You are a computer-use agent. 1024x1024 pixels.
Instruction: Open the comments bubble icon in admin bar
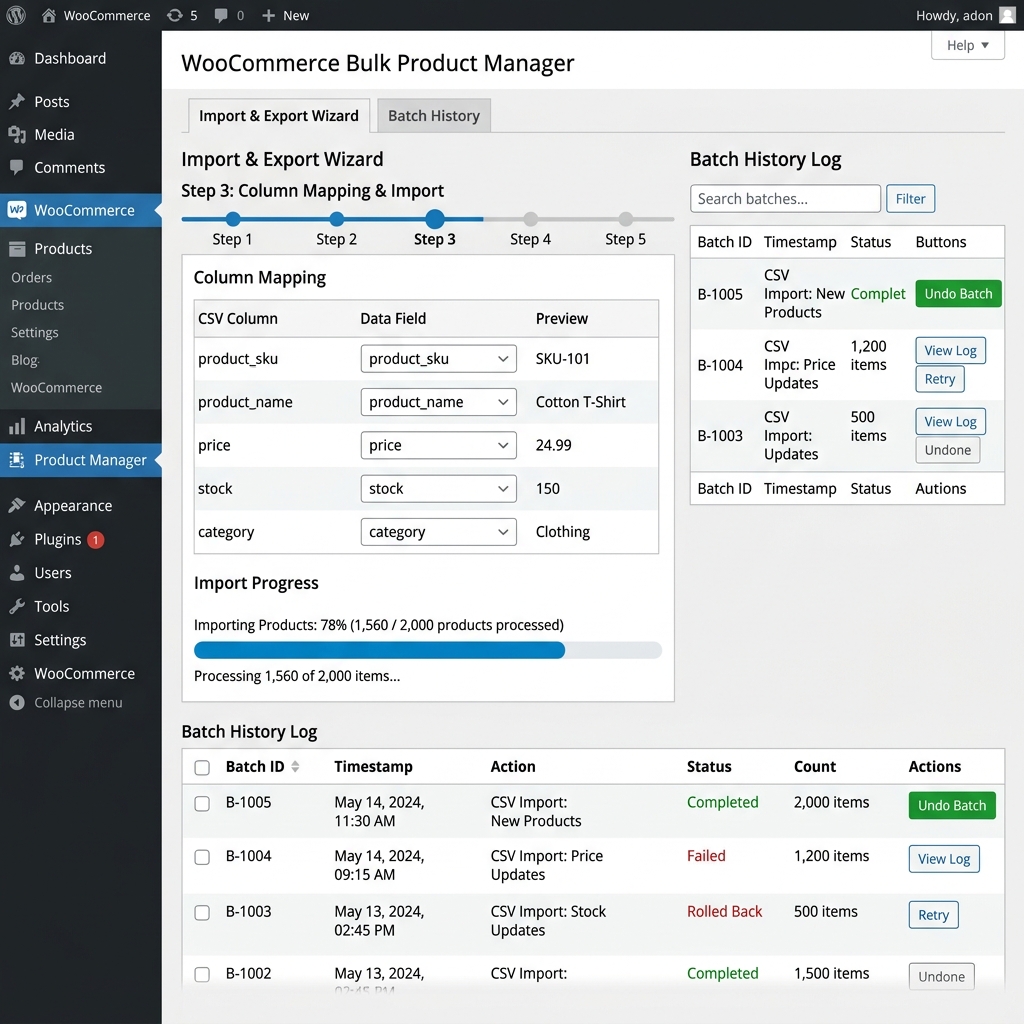221,15
